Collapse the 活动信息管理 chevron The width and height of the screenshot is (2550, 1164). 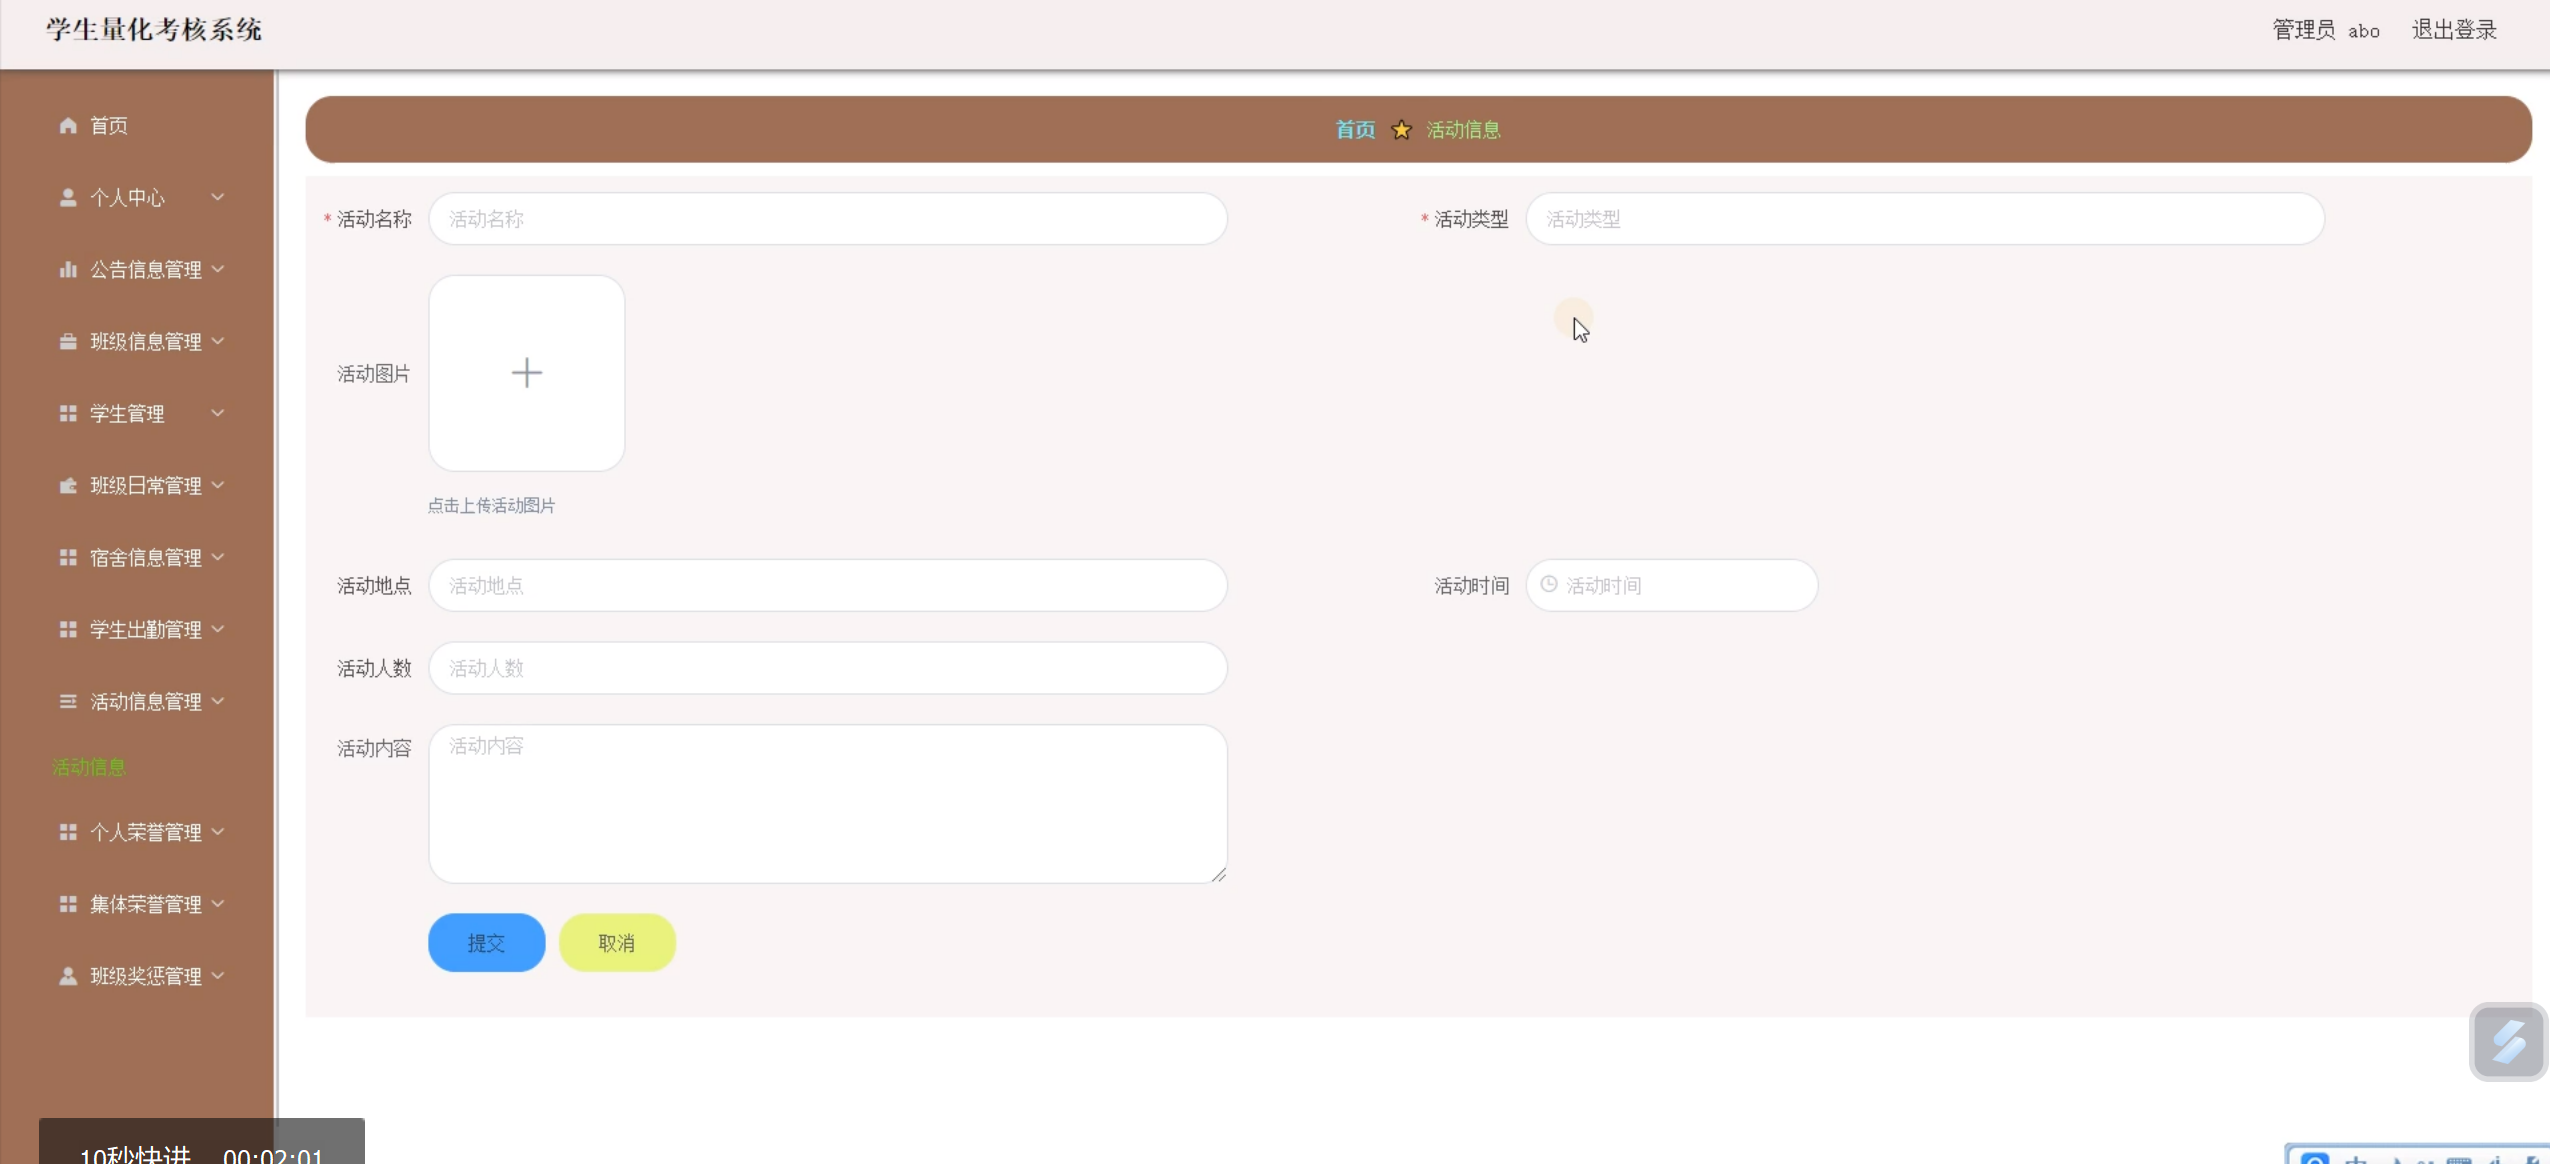[218, 701]
